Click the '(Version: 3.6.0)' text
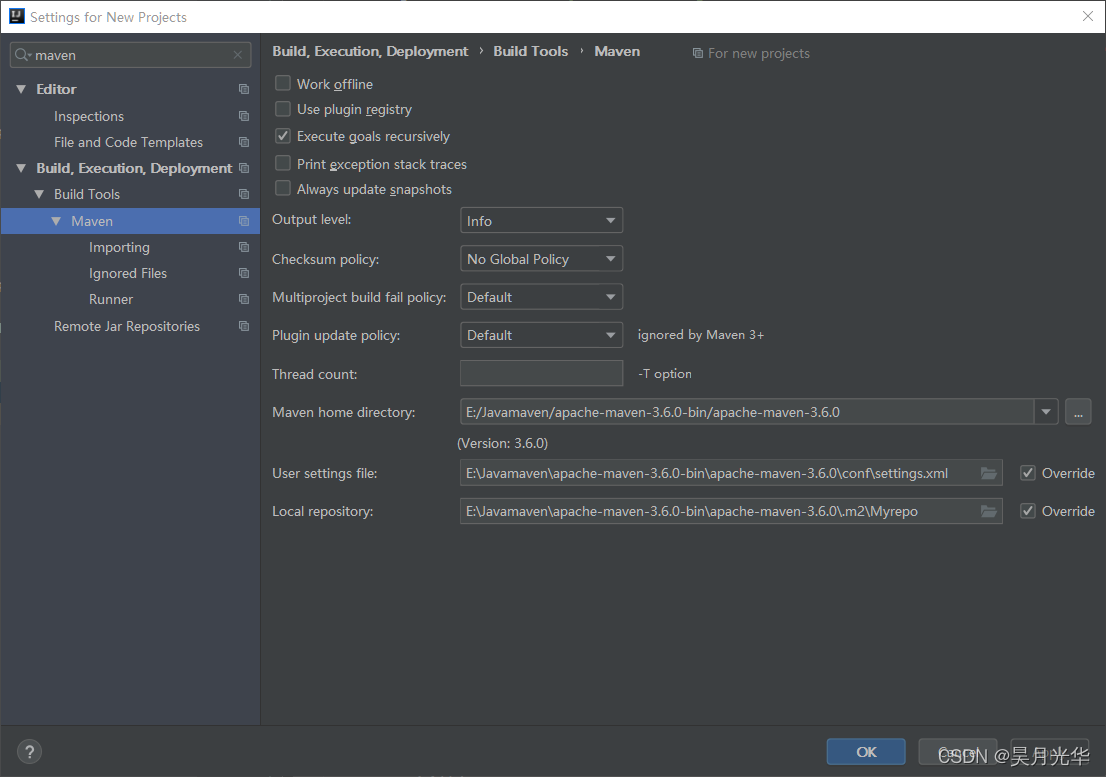 [502, 443]
